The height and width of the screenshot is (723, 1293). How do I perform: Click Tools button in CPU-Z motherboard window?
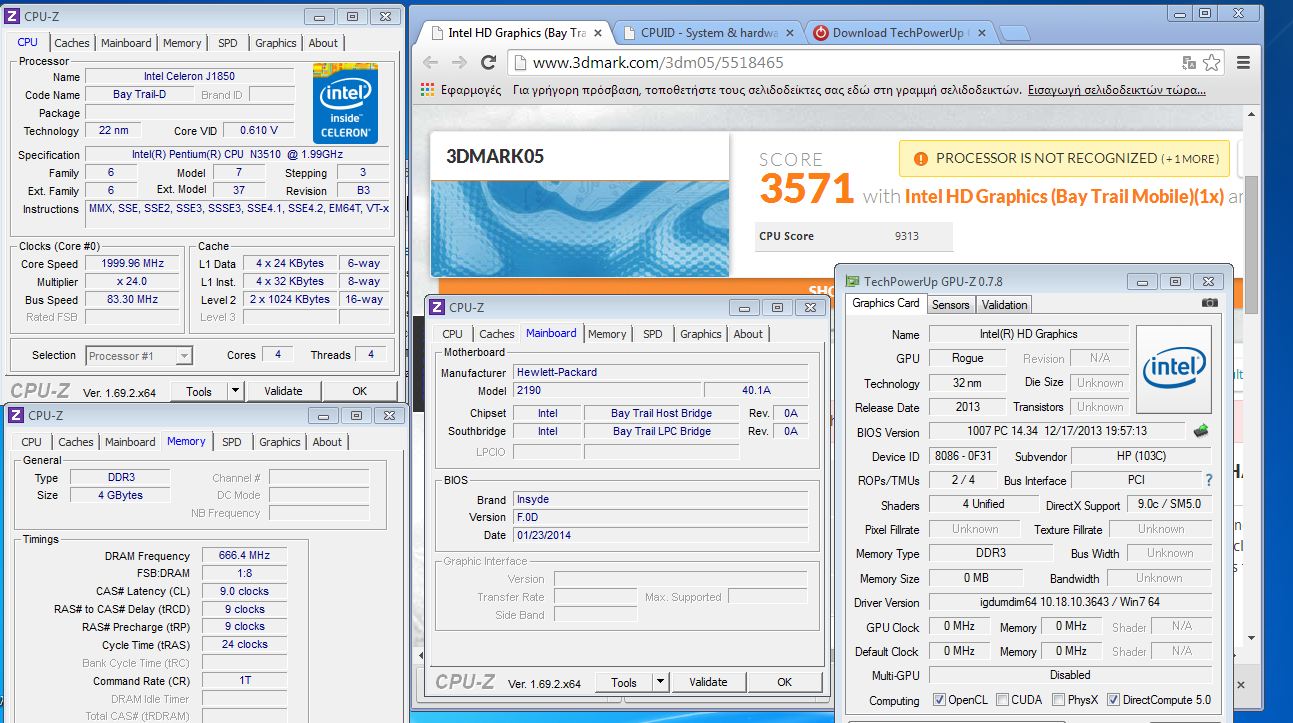tap(624, 682)
